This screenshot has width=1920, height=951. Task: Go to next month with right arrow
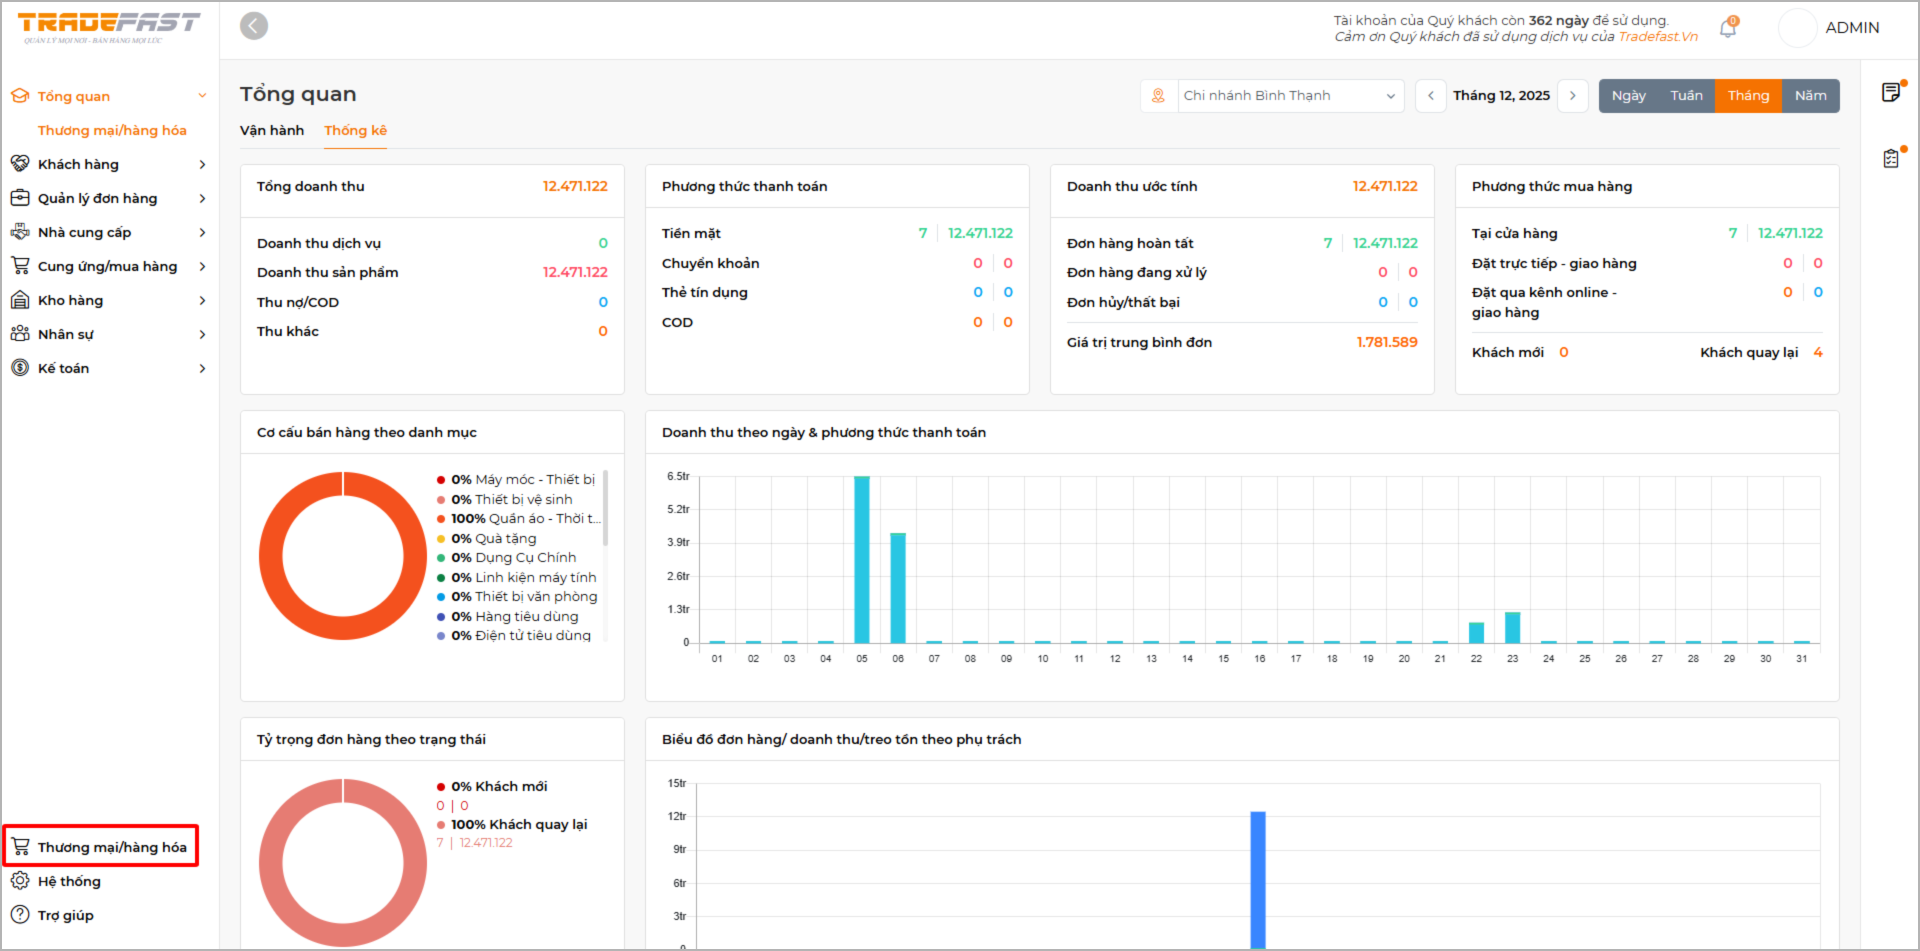[x=1573, y=96]
